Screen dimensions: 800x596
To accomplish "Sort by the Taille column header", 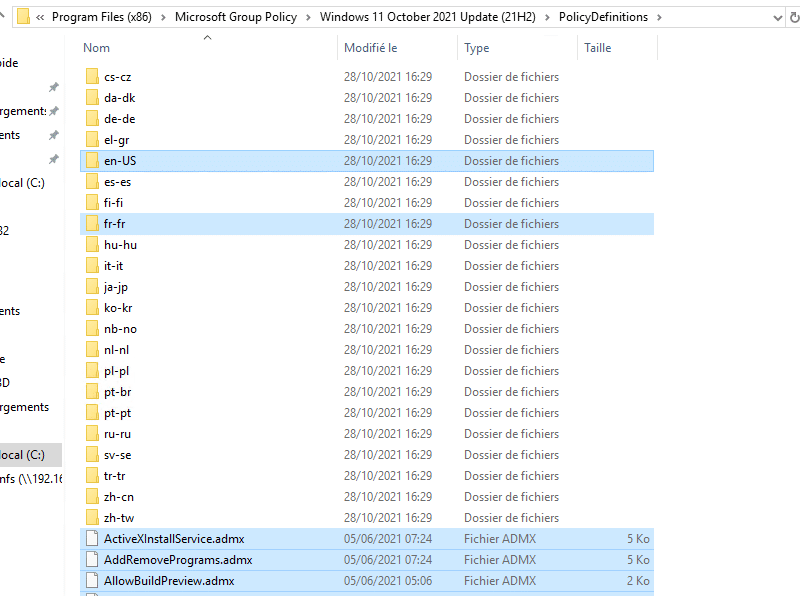I will coord(597,48).
